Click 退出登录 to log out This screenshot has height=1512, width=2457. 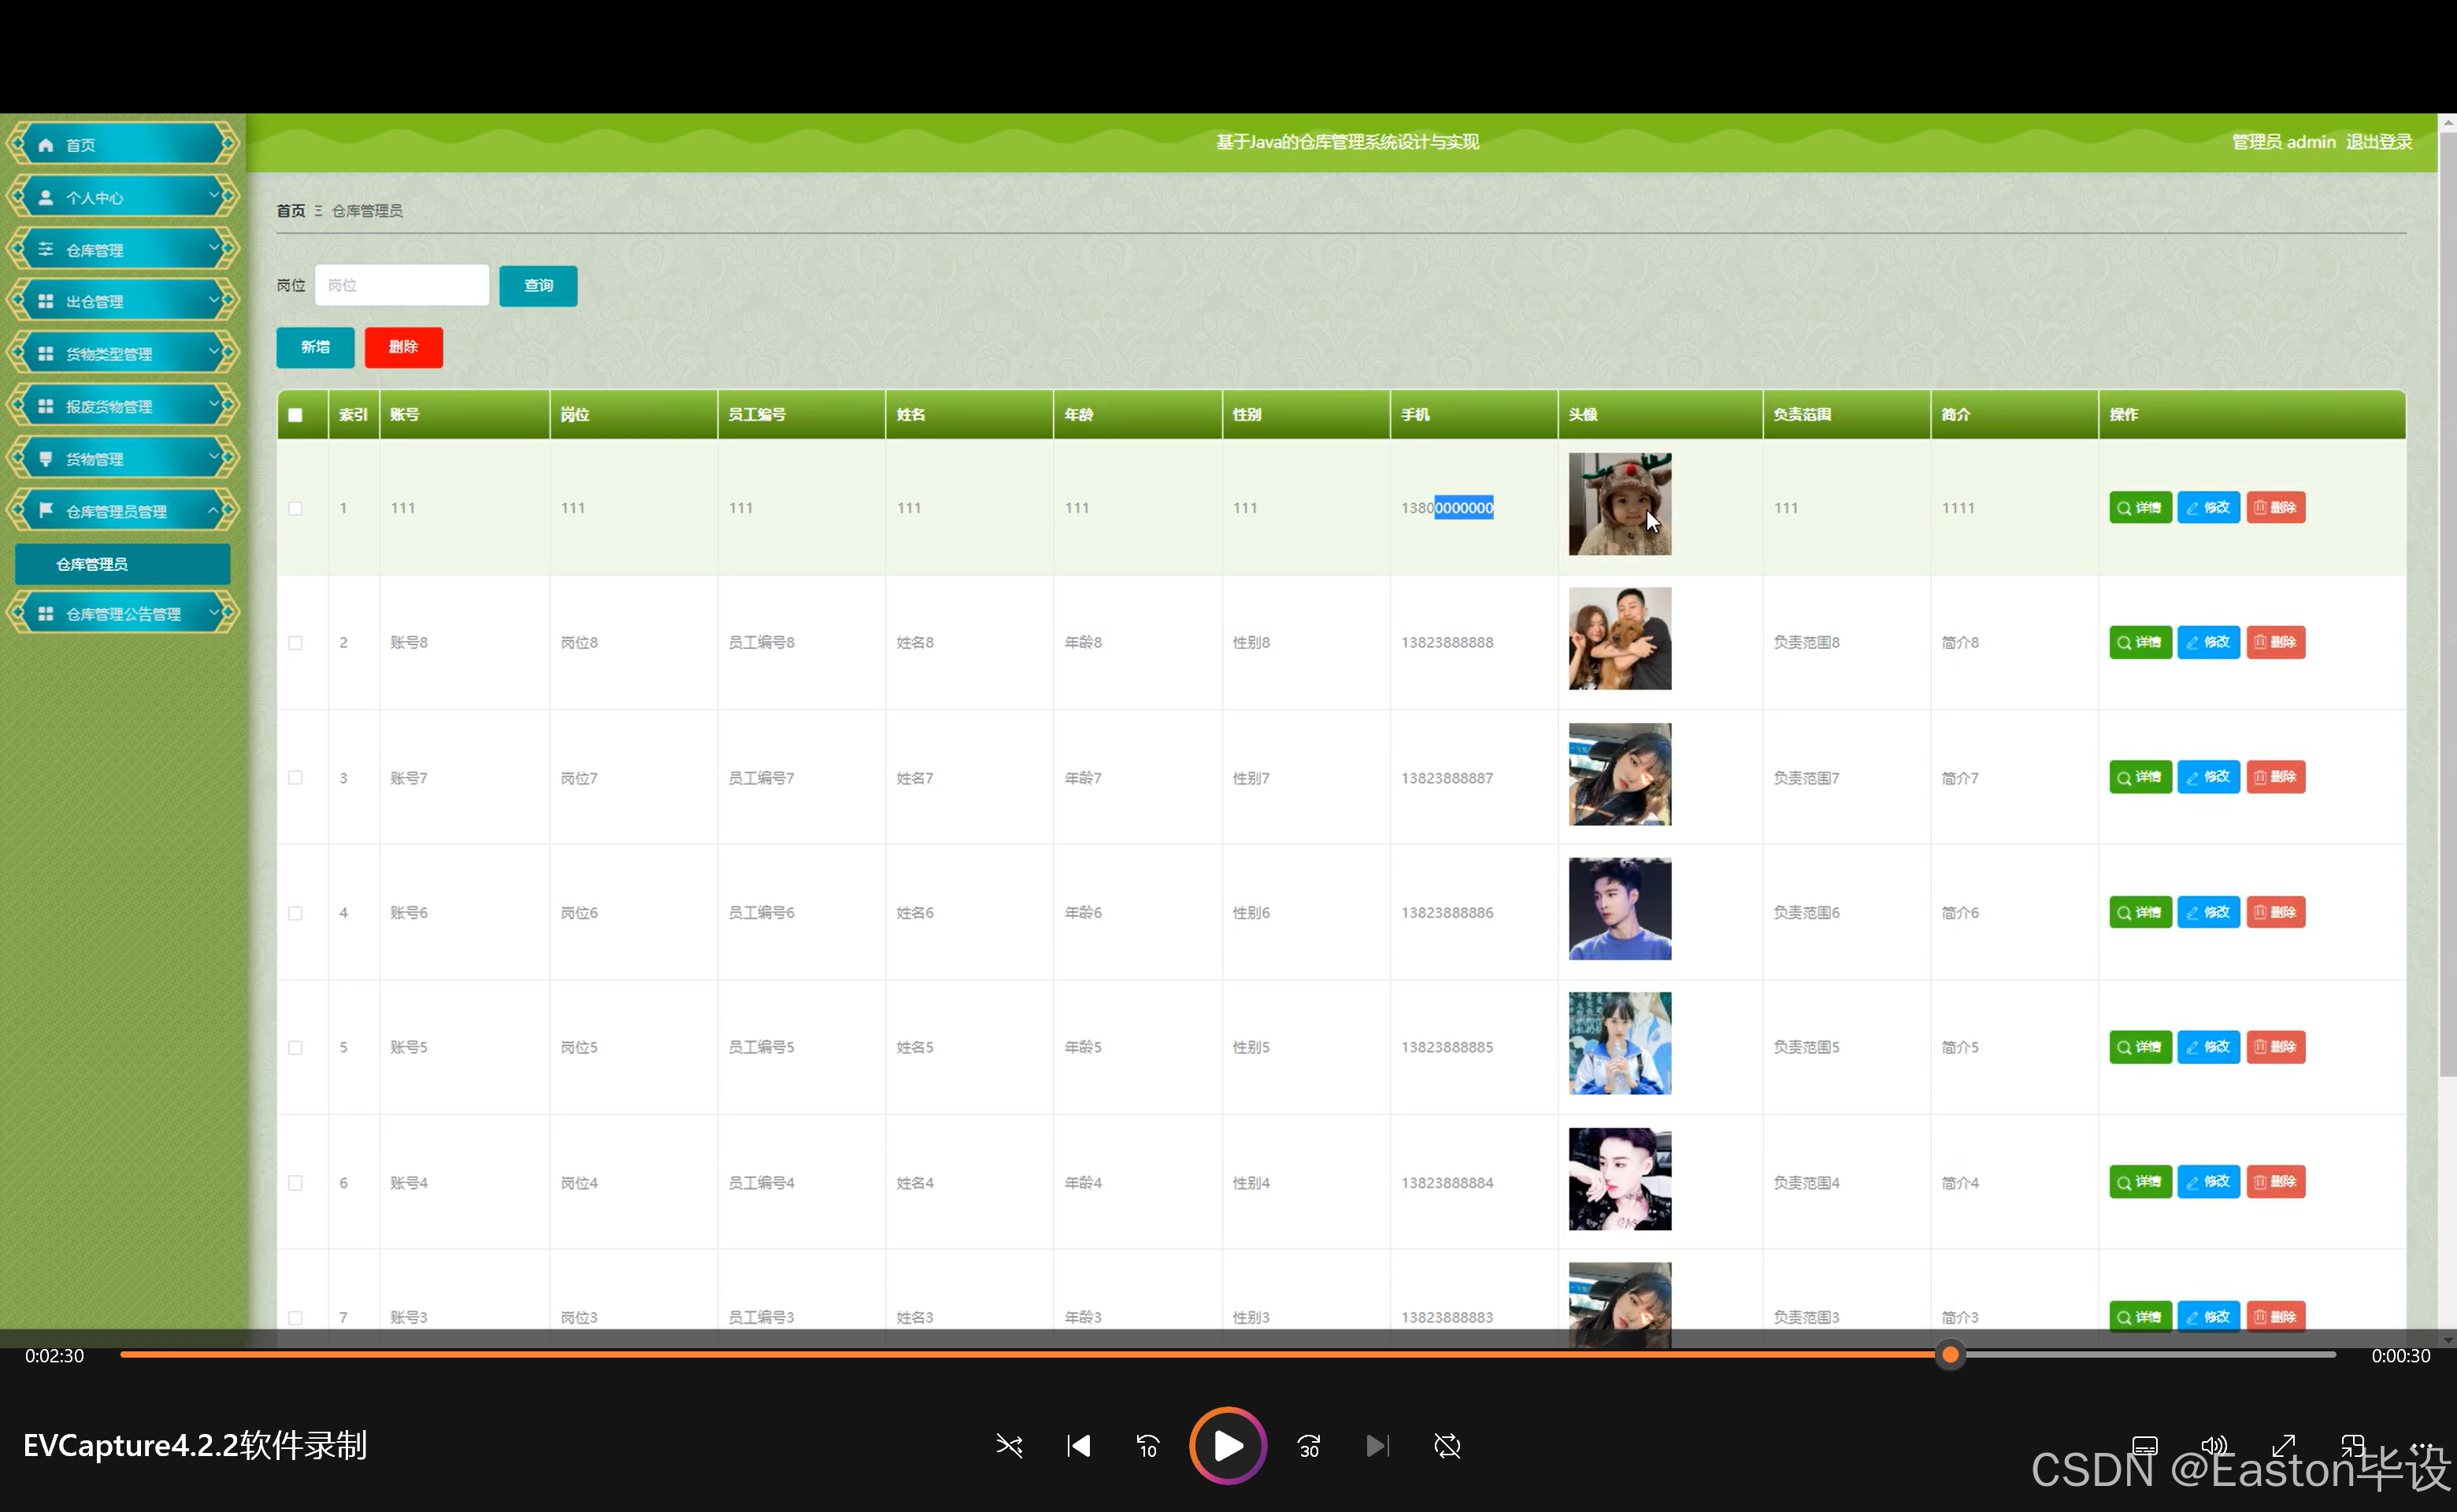(2379, 142)
